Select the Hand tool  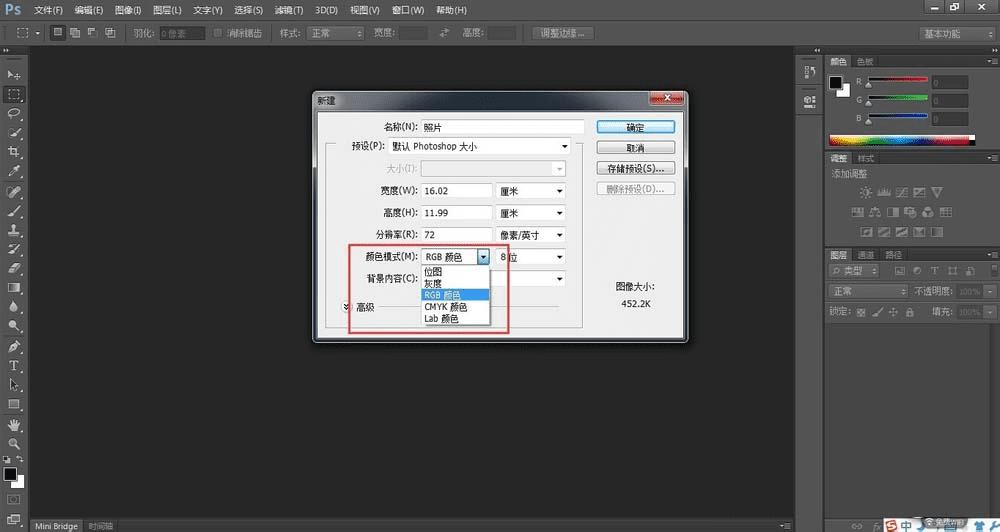(13, 425)
